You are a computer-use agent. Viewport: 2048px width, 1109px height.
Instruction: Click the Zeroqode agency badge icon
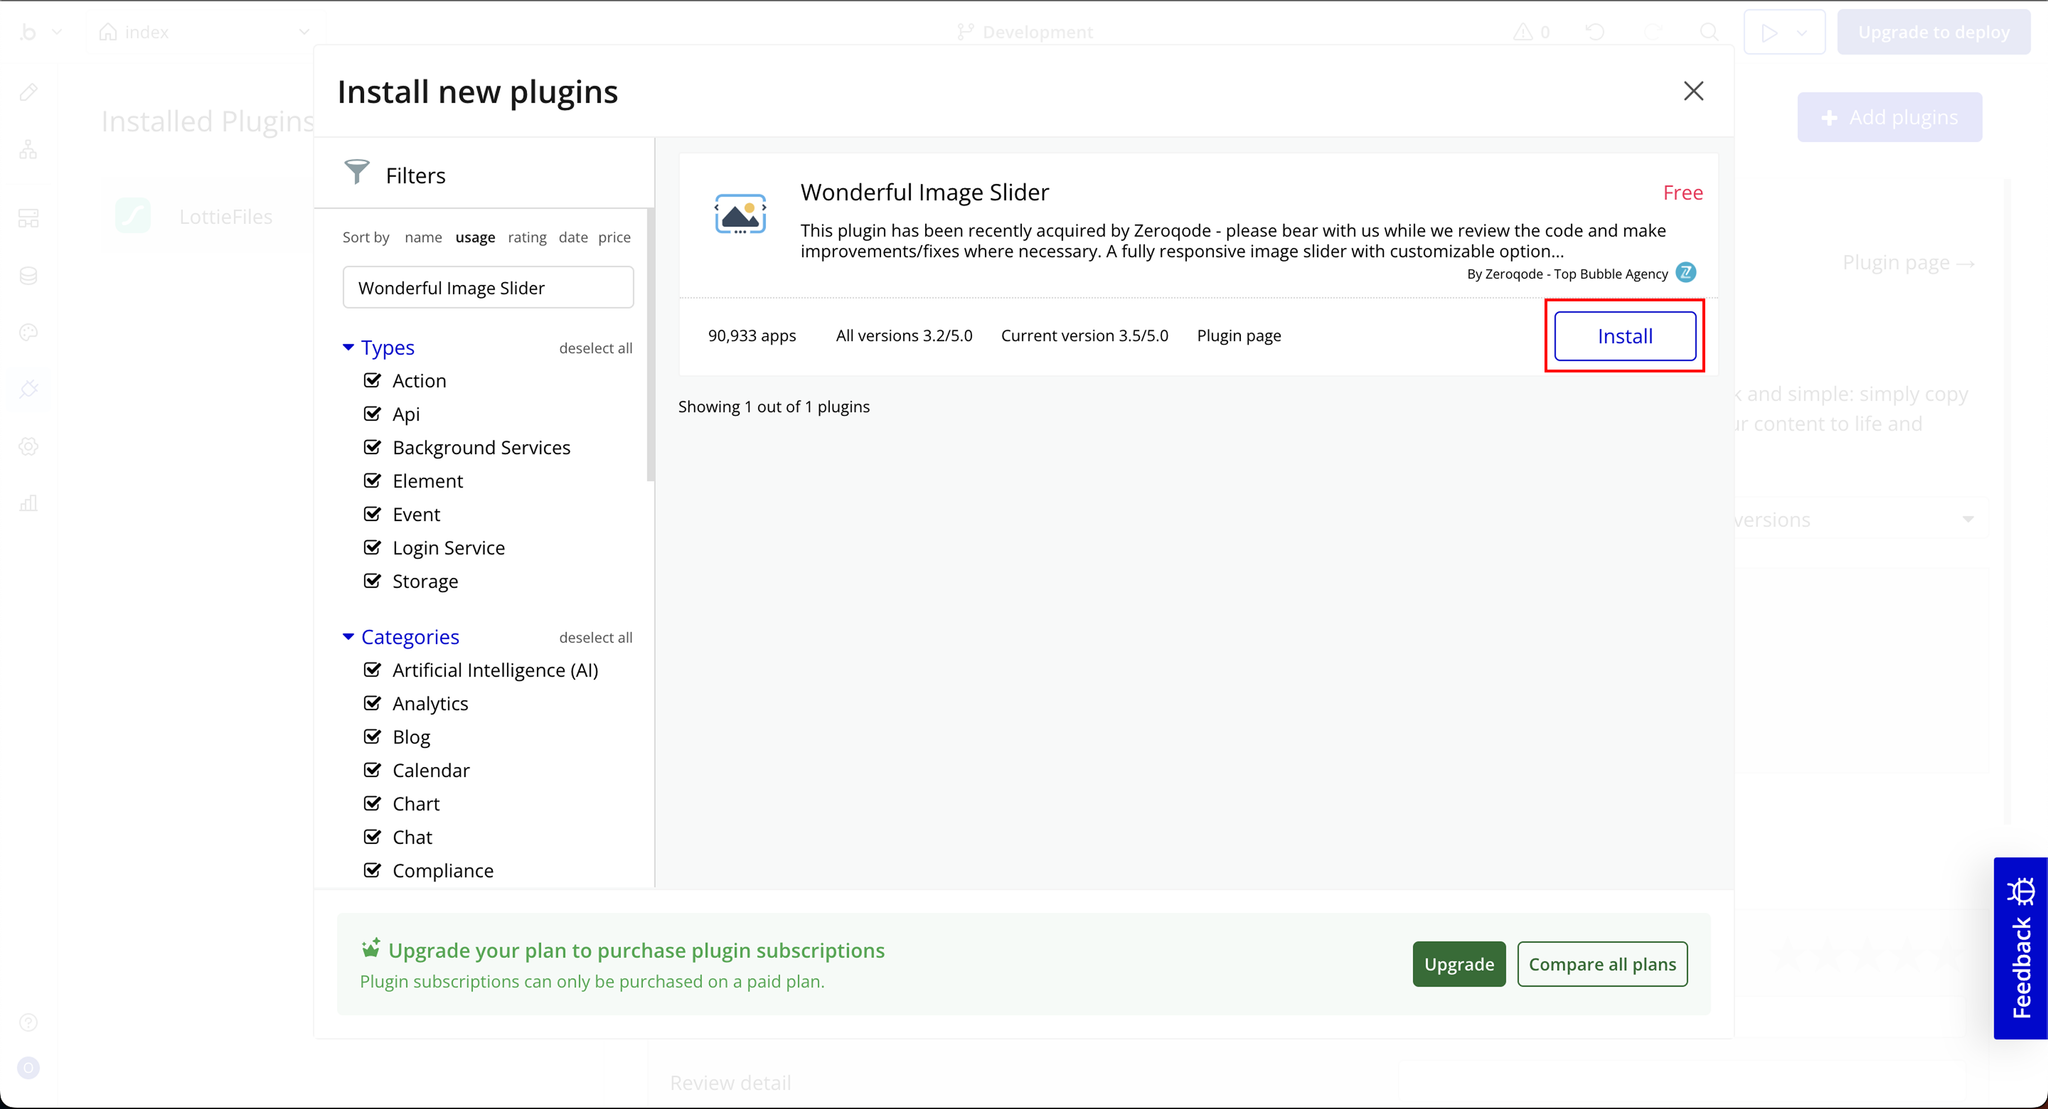click(x=1686, y=273)
